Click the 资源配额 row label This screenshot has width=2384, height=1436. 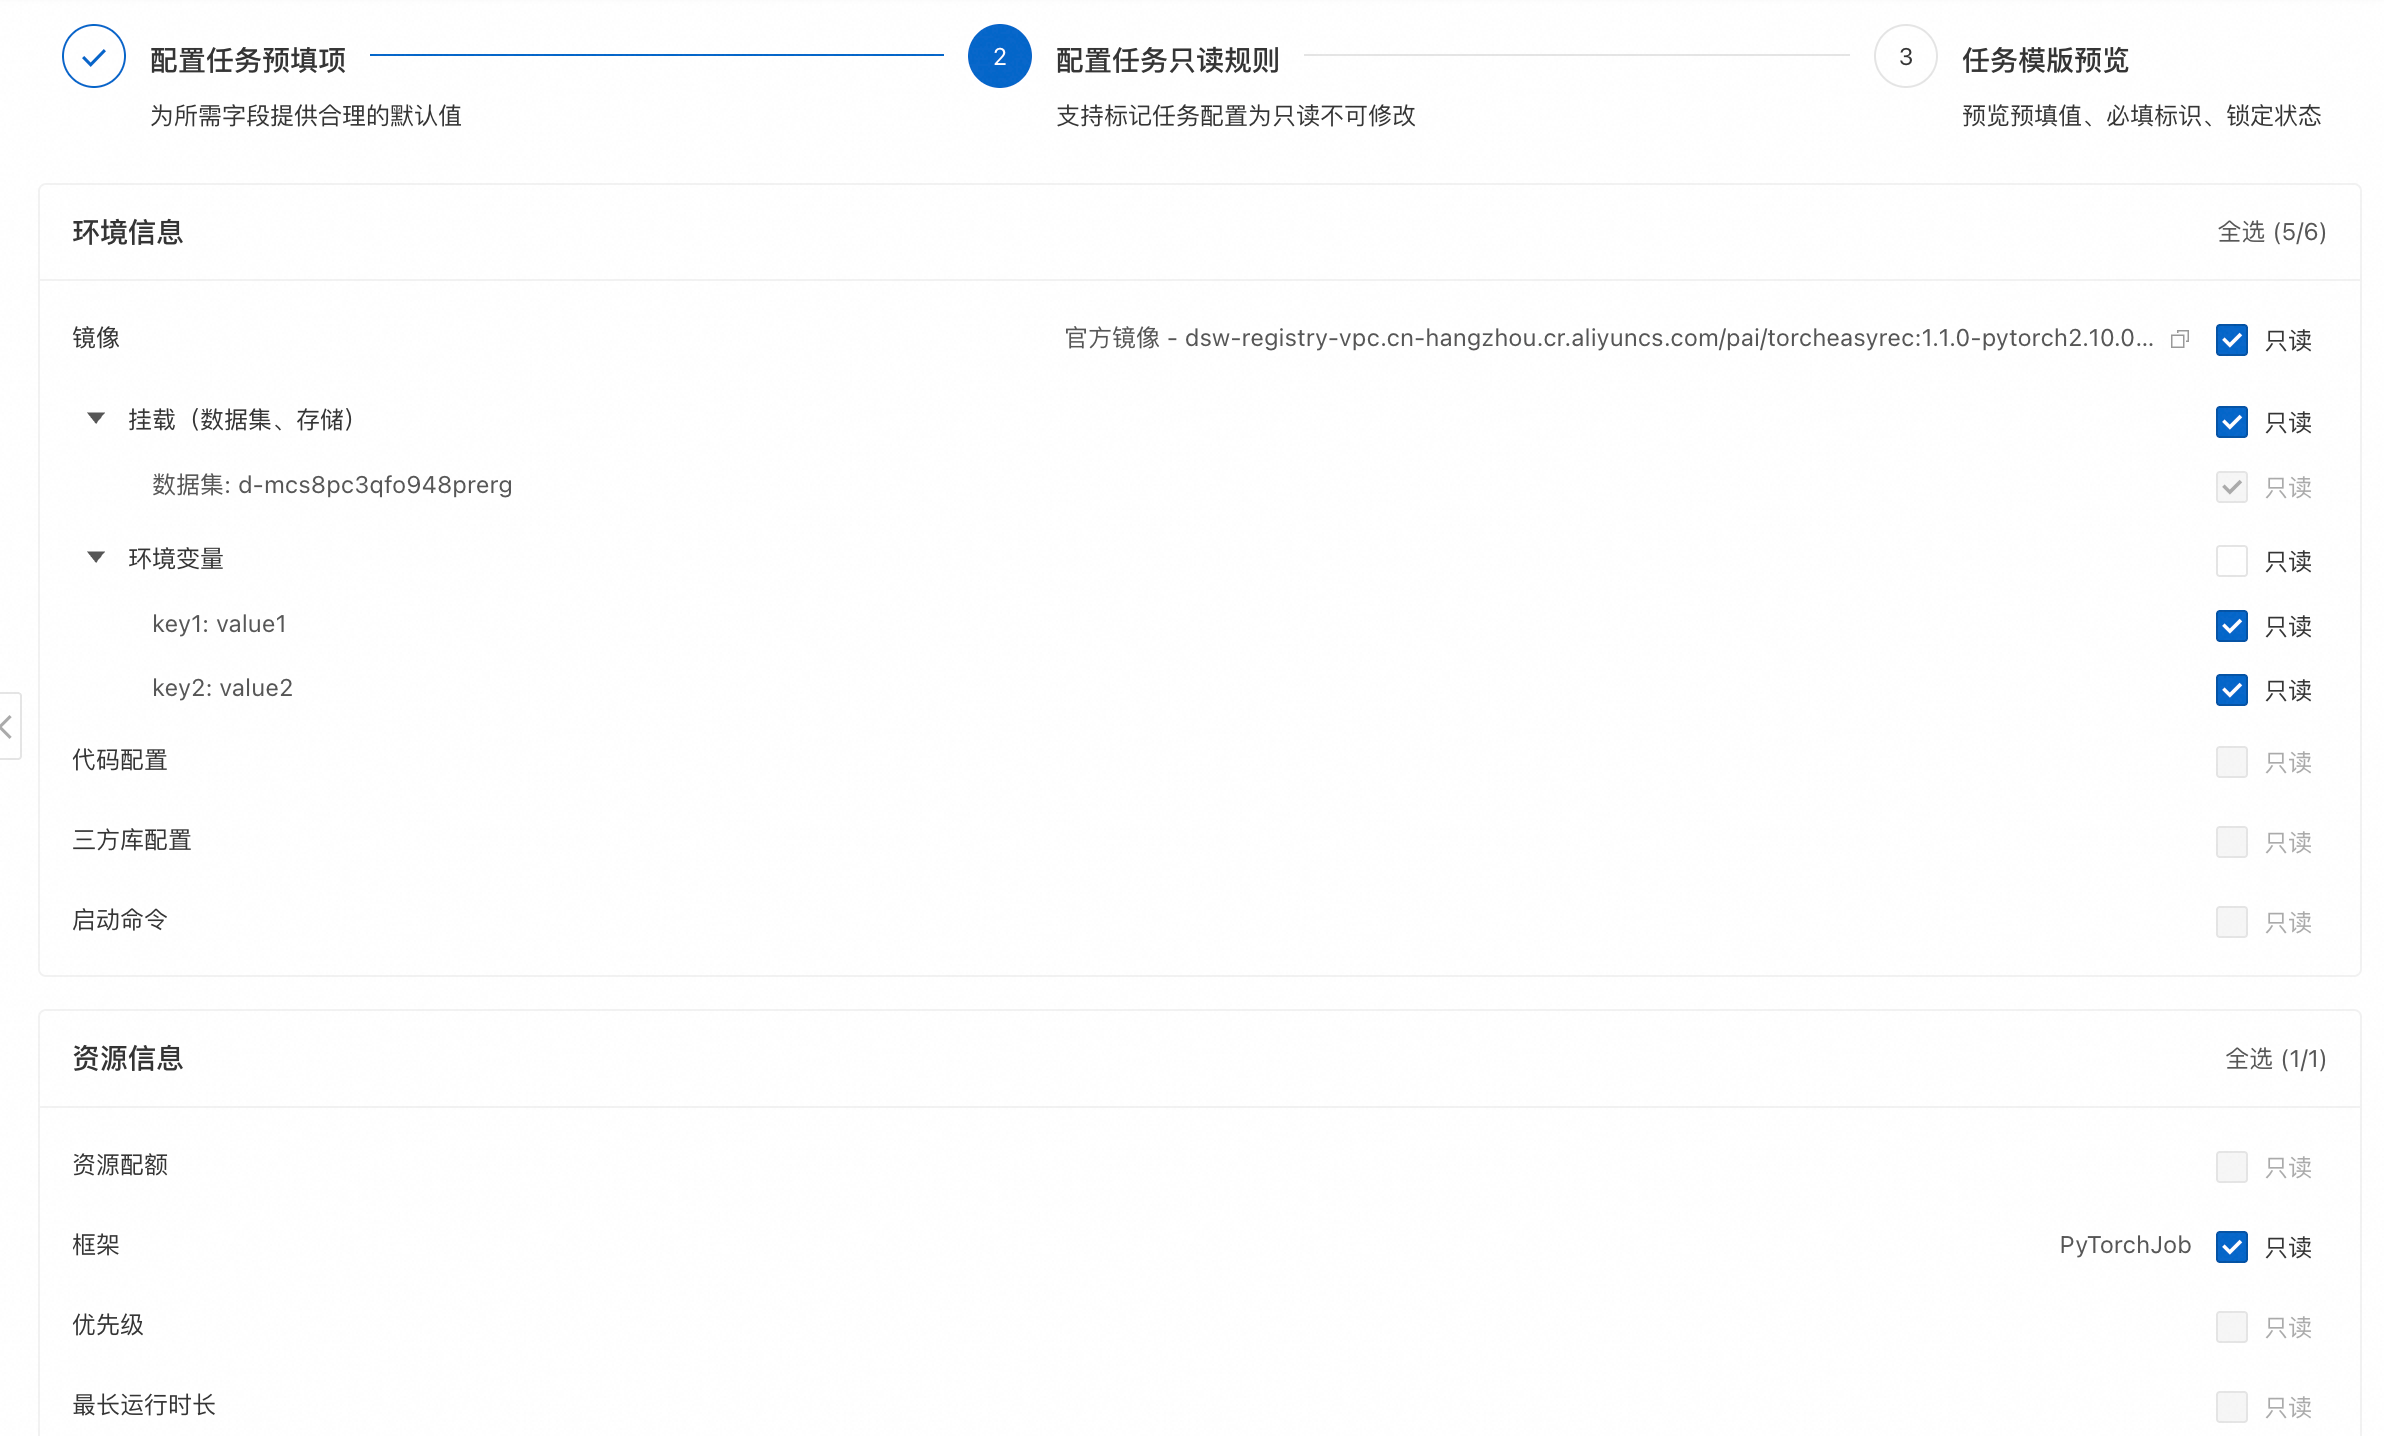(120, 1165)
